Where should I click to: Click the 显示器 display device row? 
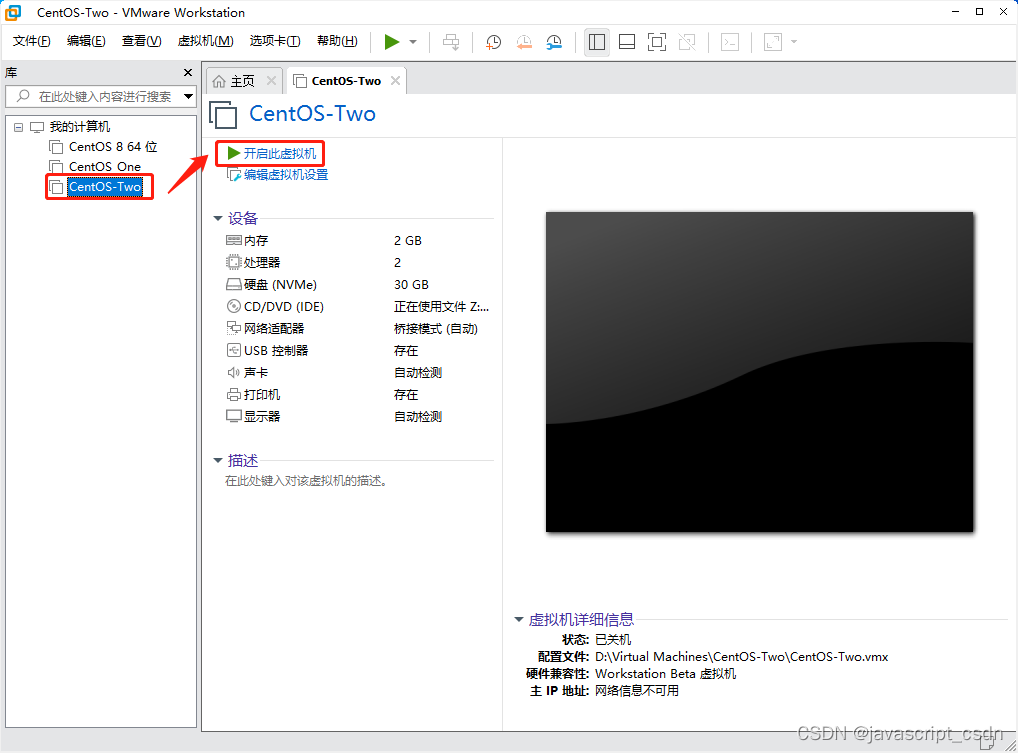357,417
